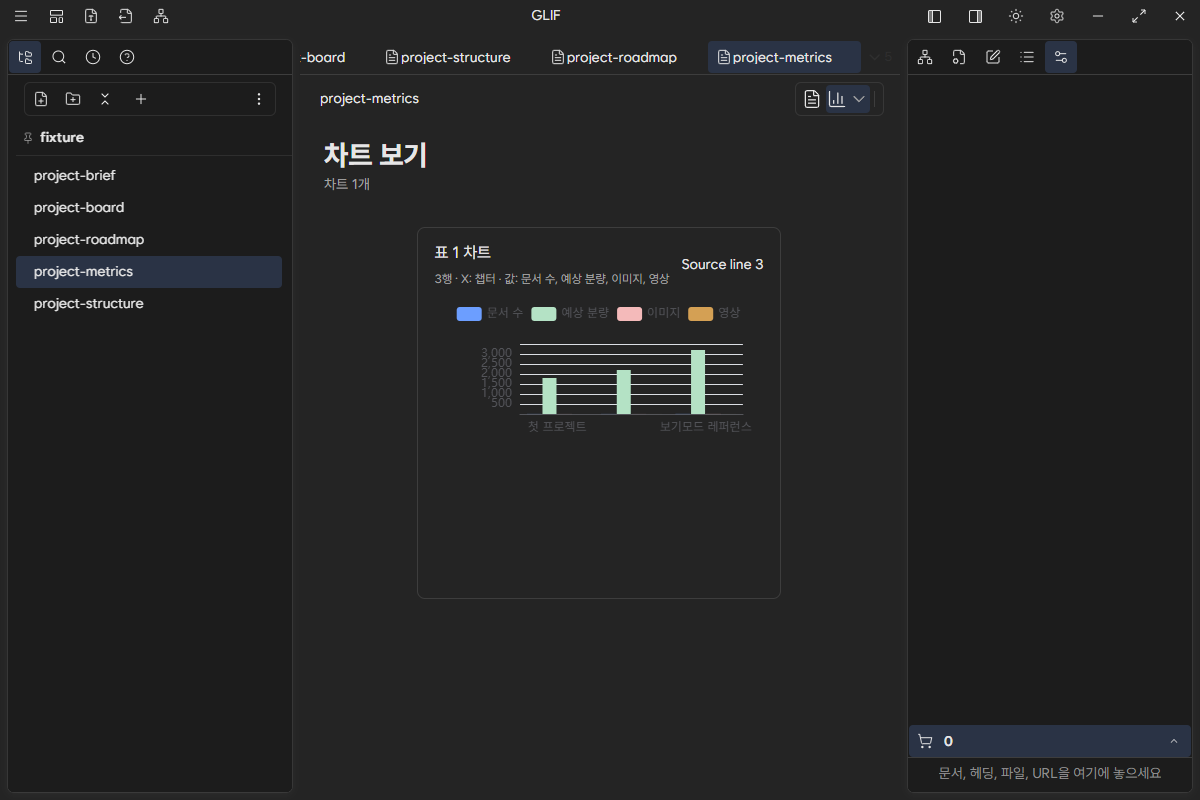Toggle the 문서 수 blue legend swatch

469,313
